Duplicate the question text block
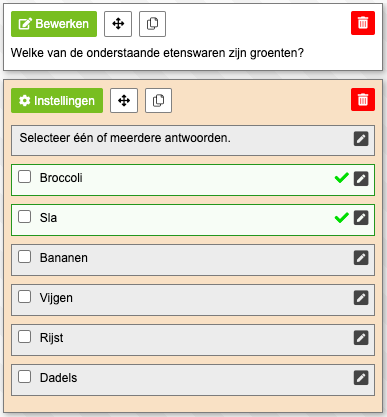387x417 pixels. 152,24
